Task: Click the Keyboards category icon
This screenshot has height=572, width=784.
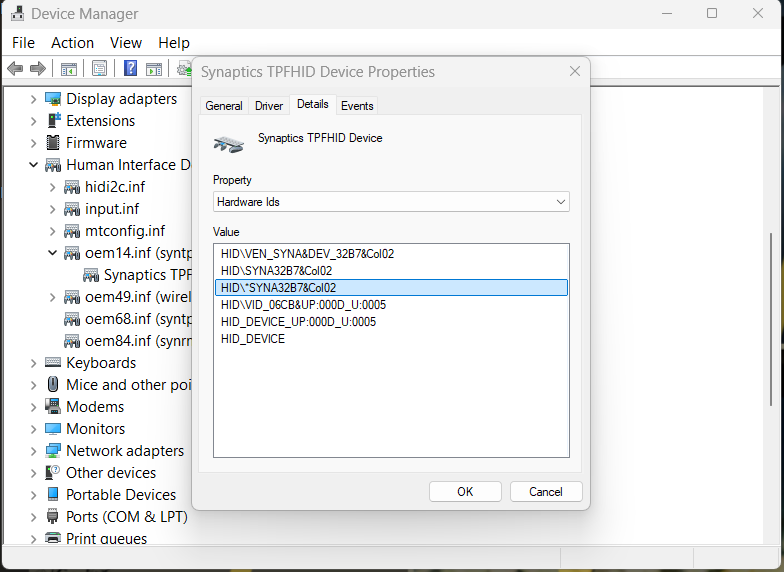Action: pyautogui.click(x=52, y=362)
